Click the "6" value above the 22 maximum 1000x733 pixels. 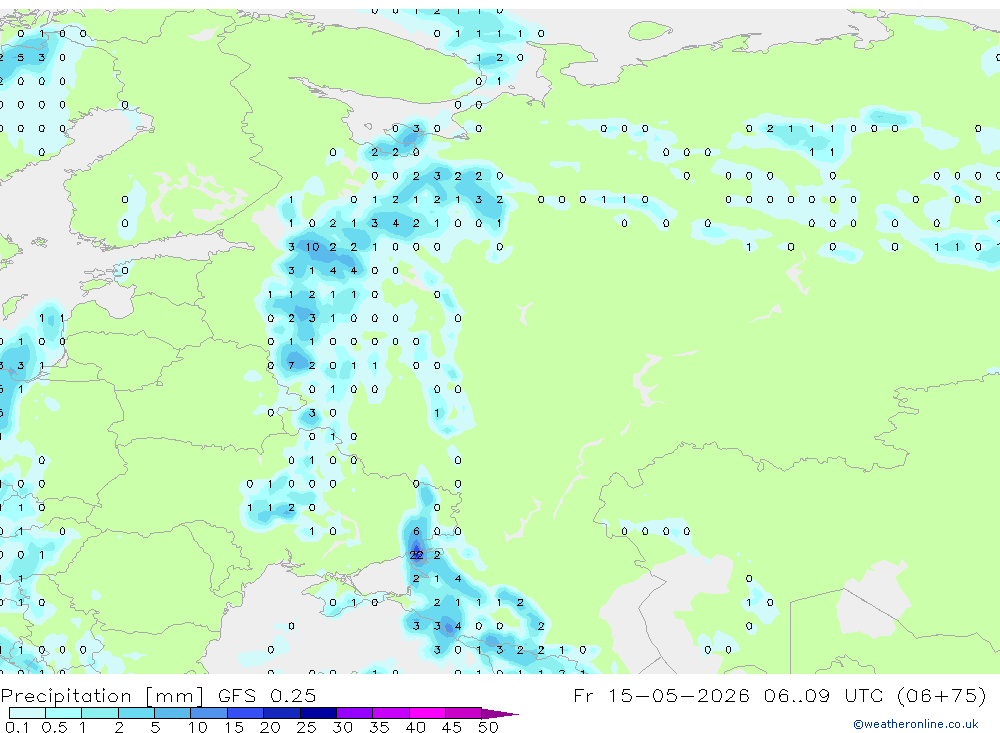tap(416, 531)
